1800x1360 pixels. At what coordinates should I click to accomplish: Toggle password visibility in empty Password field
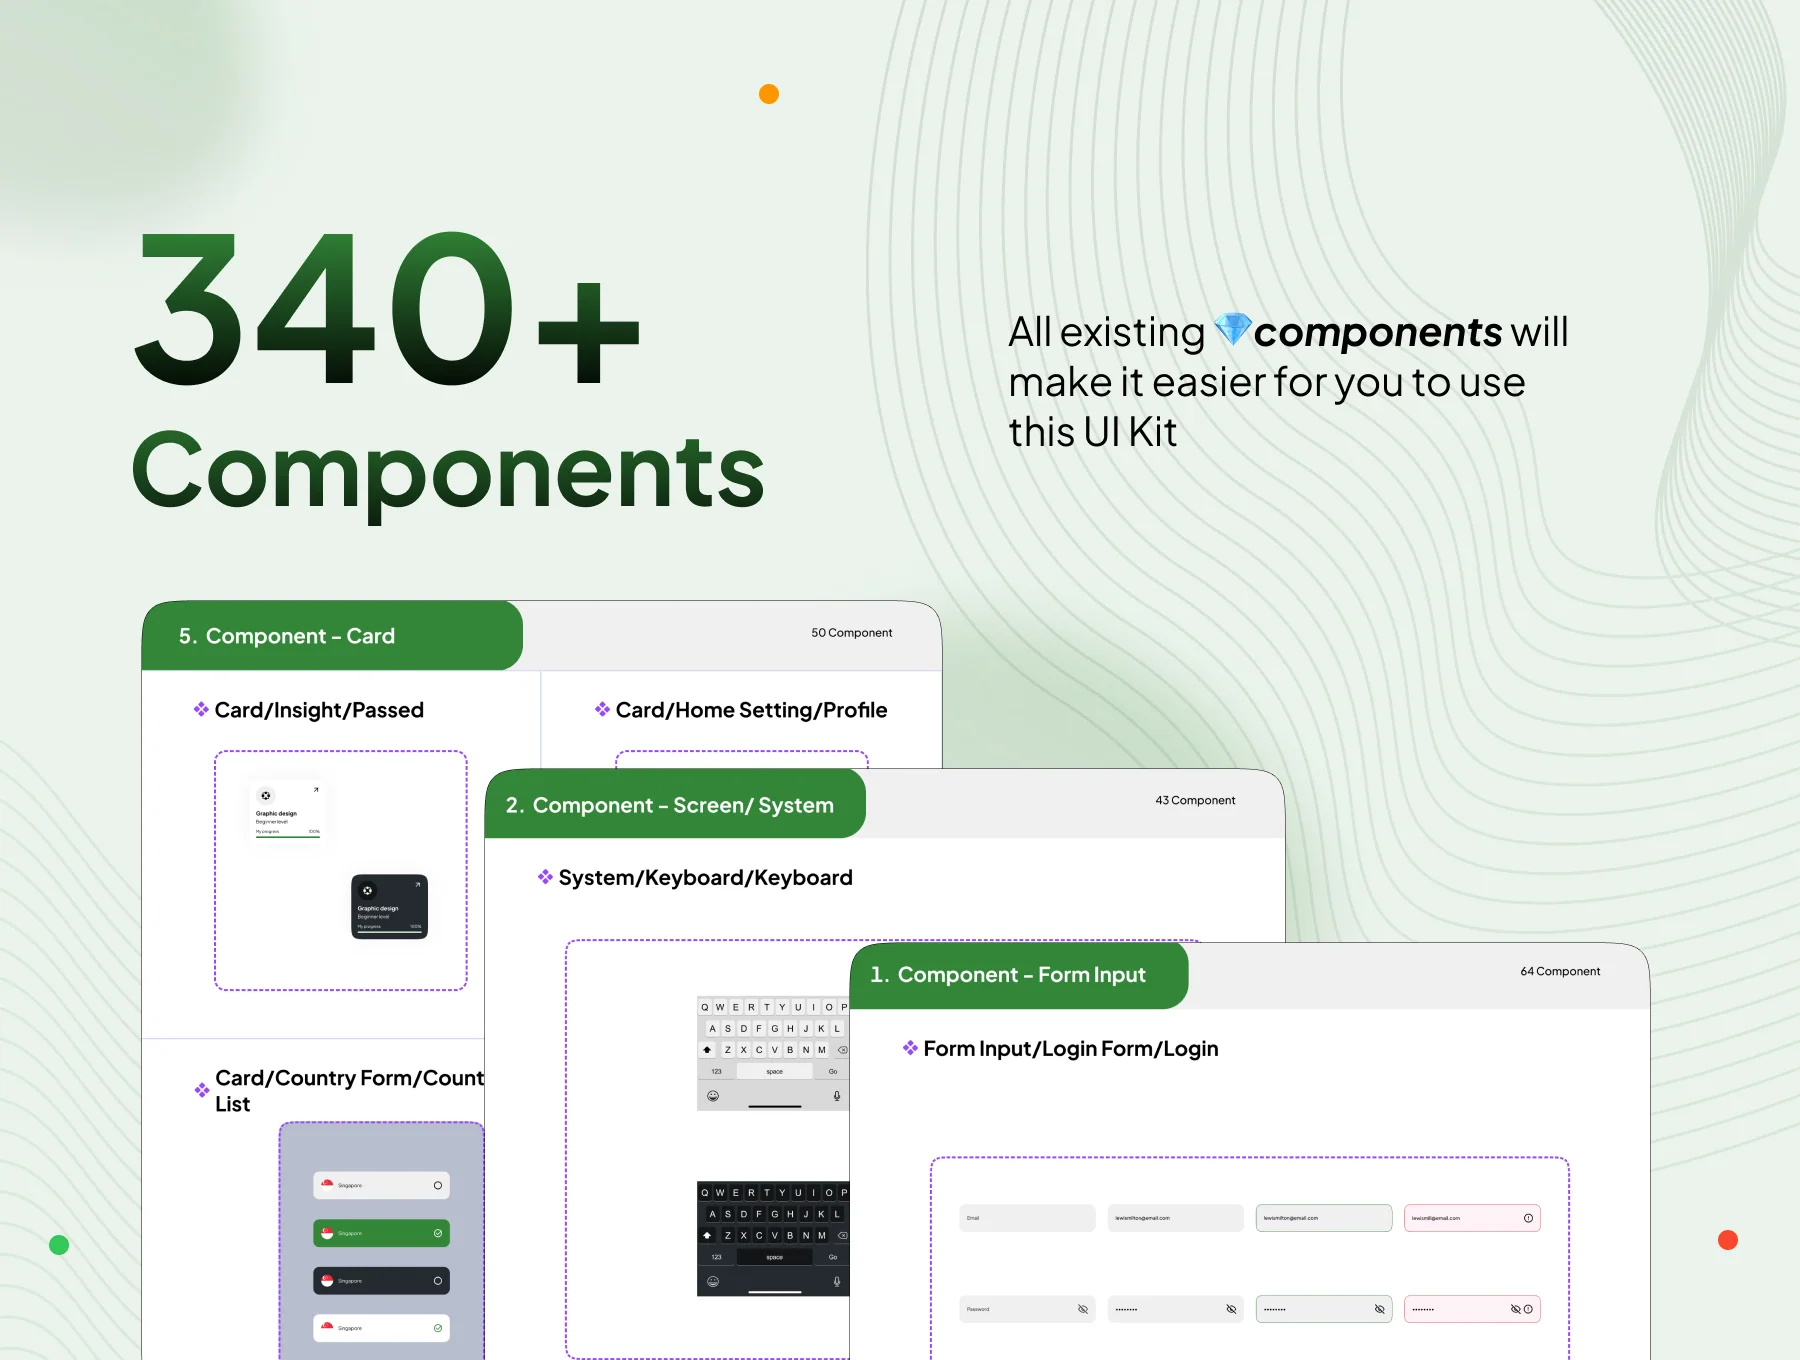point(1083,1309)
